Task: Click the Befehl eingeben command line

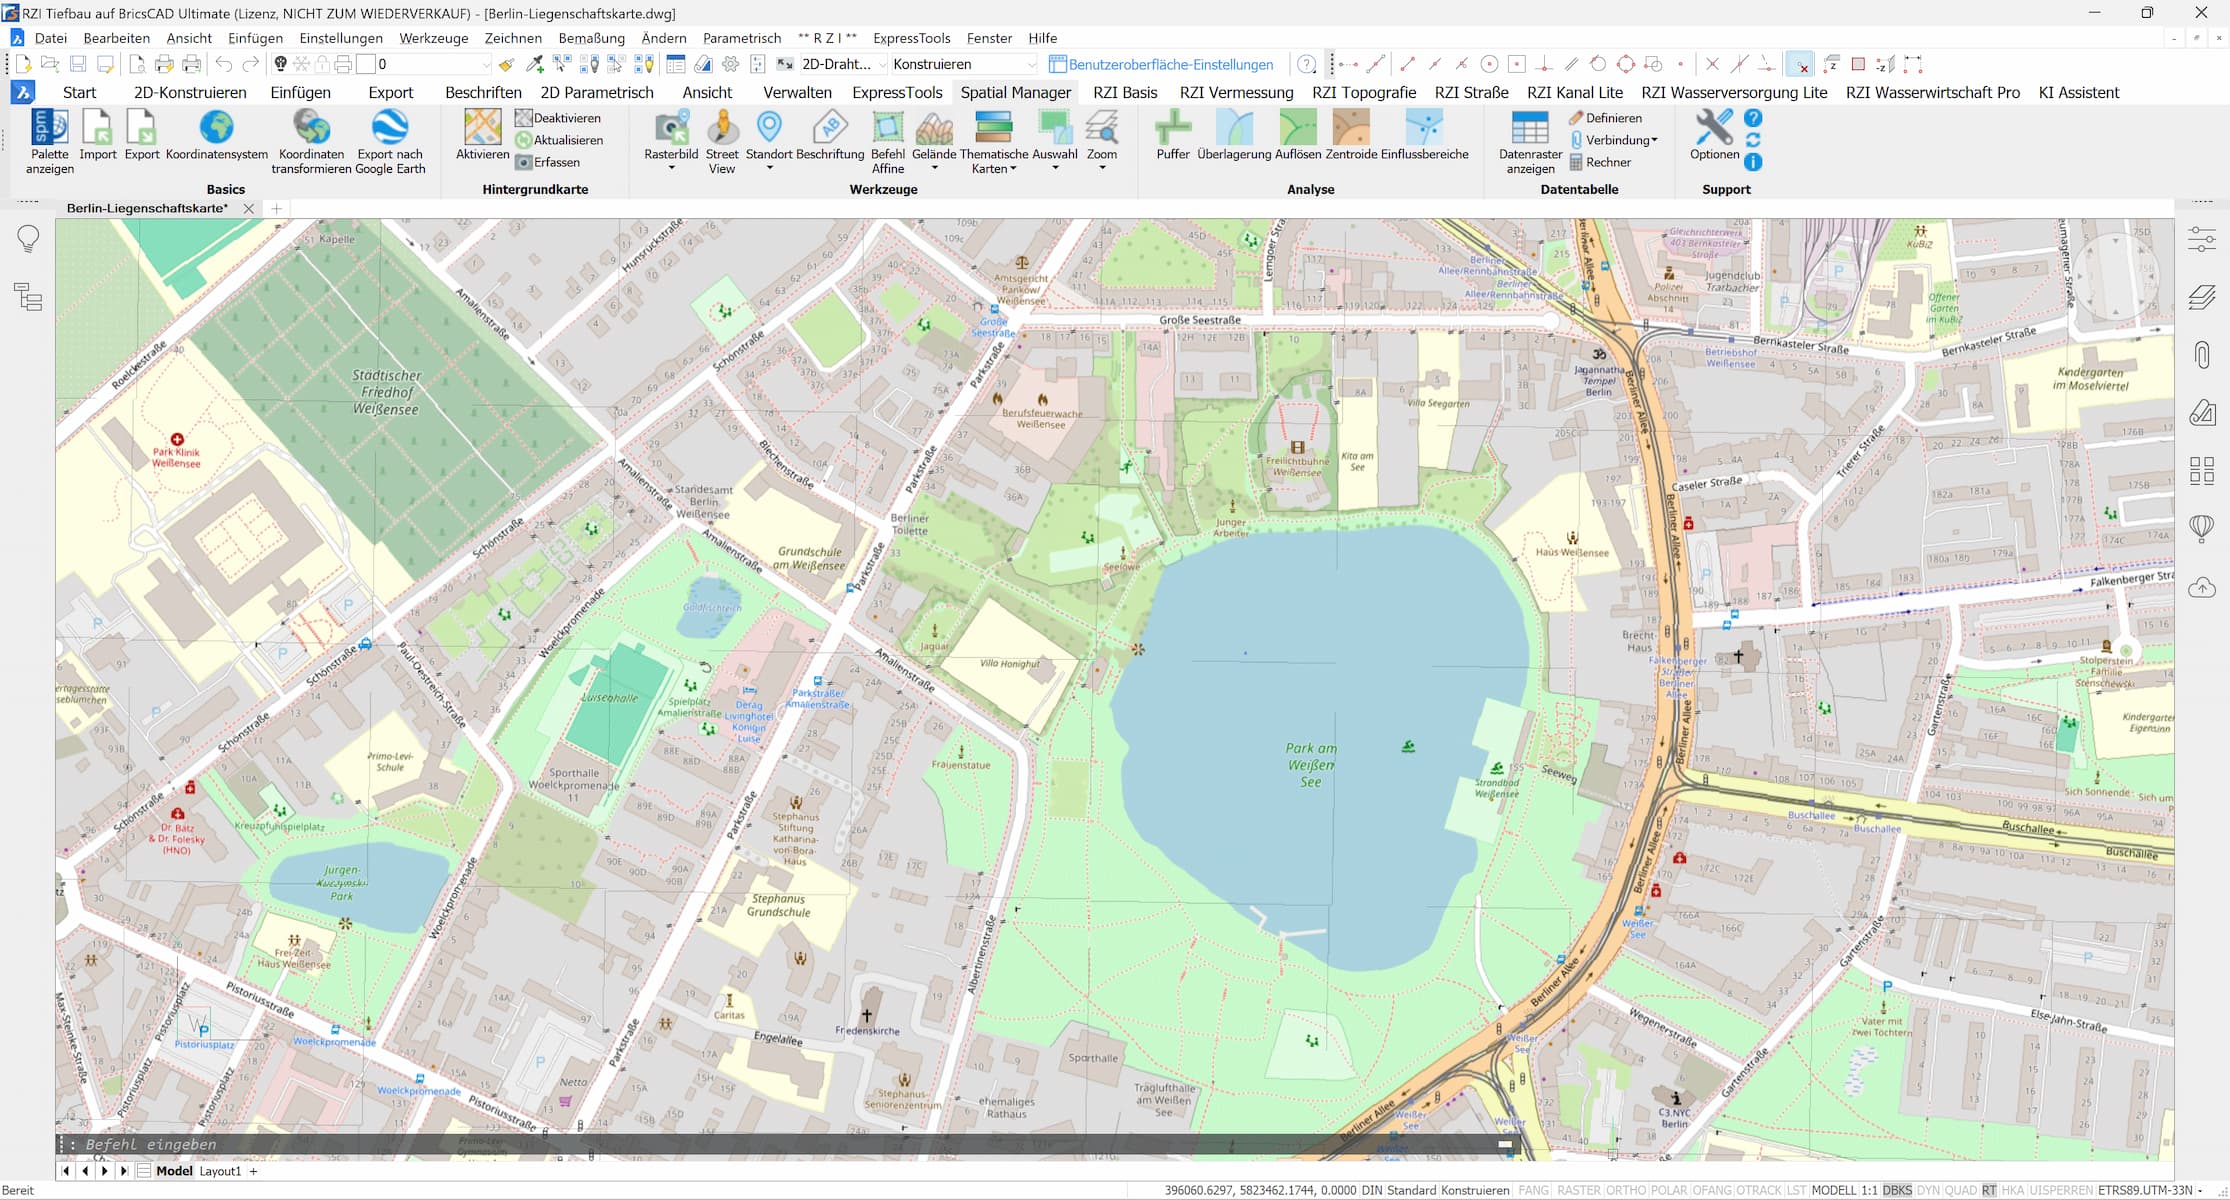Action: (x=788, y=1145)
